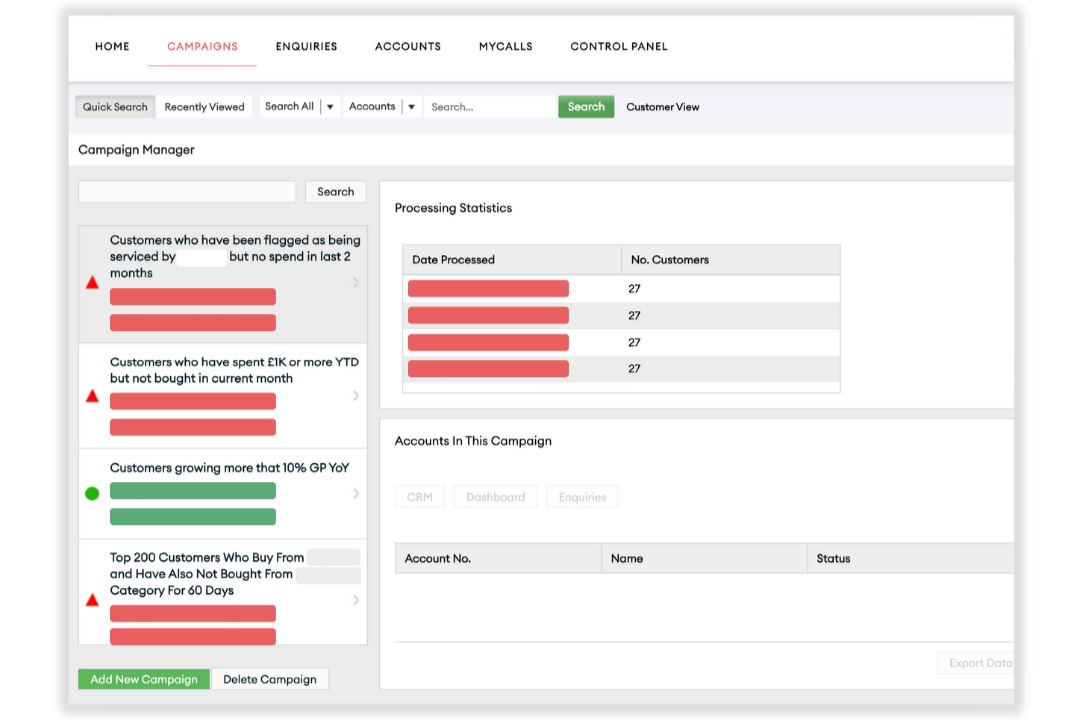Sort by Date Processed column header
Viewport: 1080px width, 720px height.
[x=453, y=259]
